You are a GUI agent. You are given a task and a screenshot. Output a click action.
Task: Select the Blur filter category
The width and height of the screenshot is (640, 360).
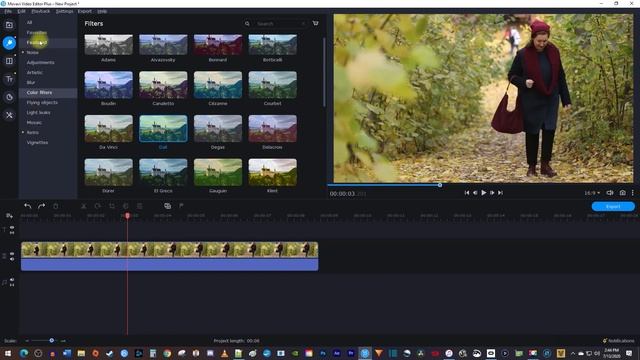tap(31, 82)
